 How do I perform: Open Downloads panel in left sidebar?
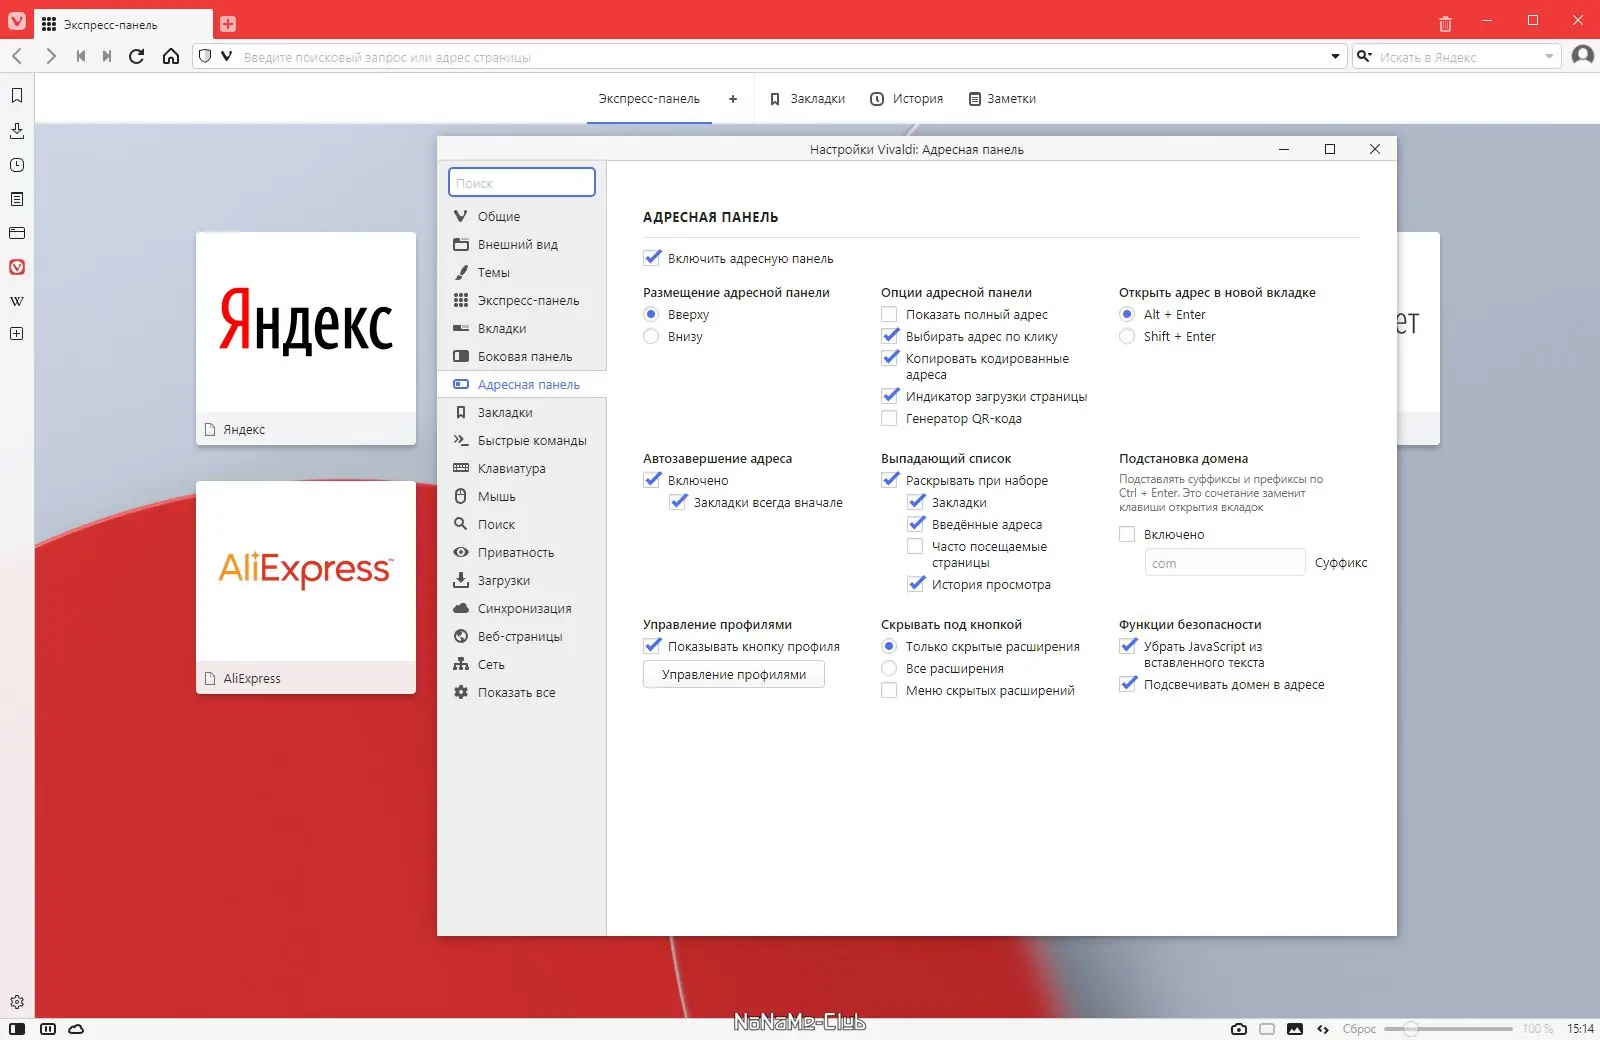click(17, 131)
